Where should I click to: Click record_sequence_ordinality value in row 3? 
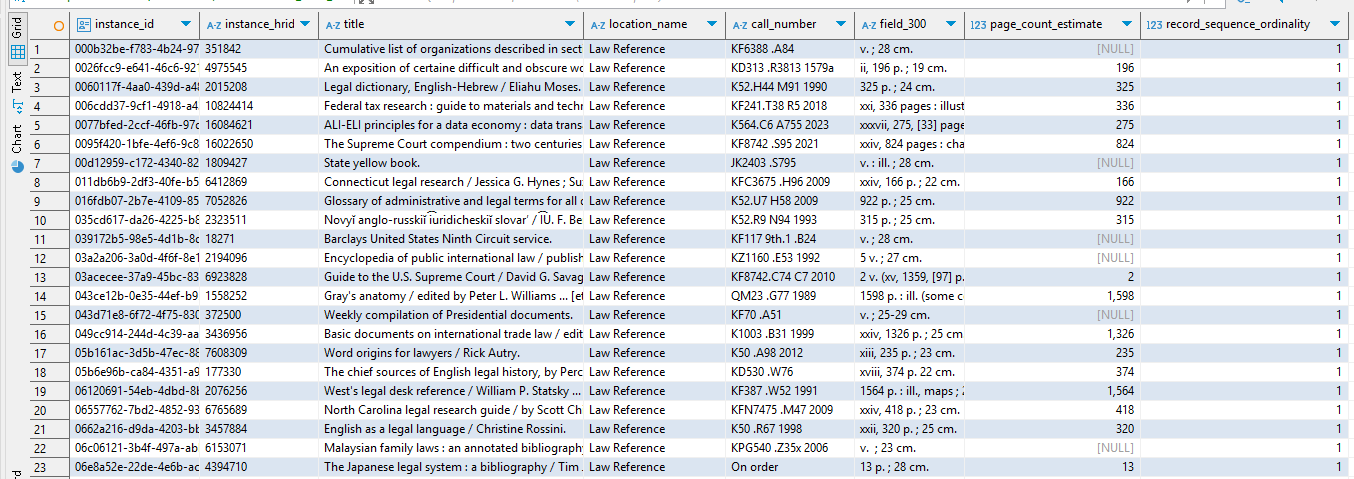[x=1246, y=87]
